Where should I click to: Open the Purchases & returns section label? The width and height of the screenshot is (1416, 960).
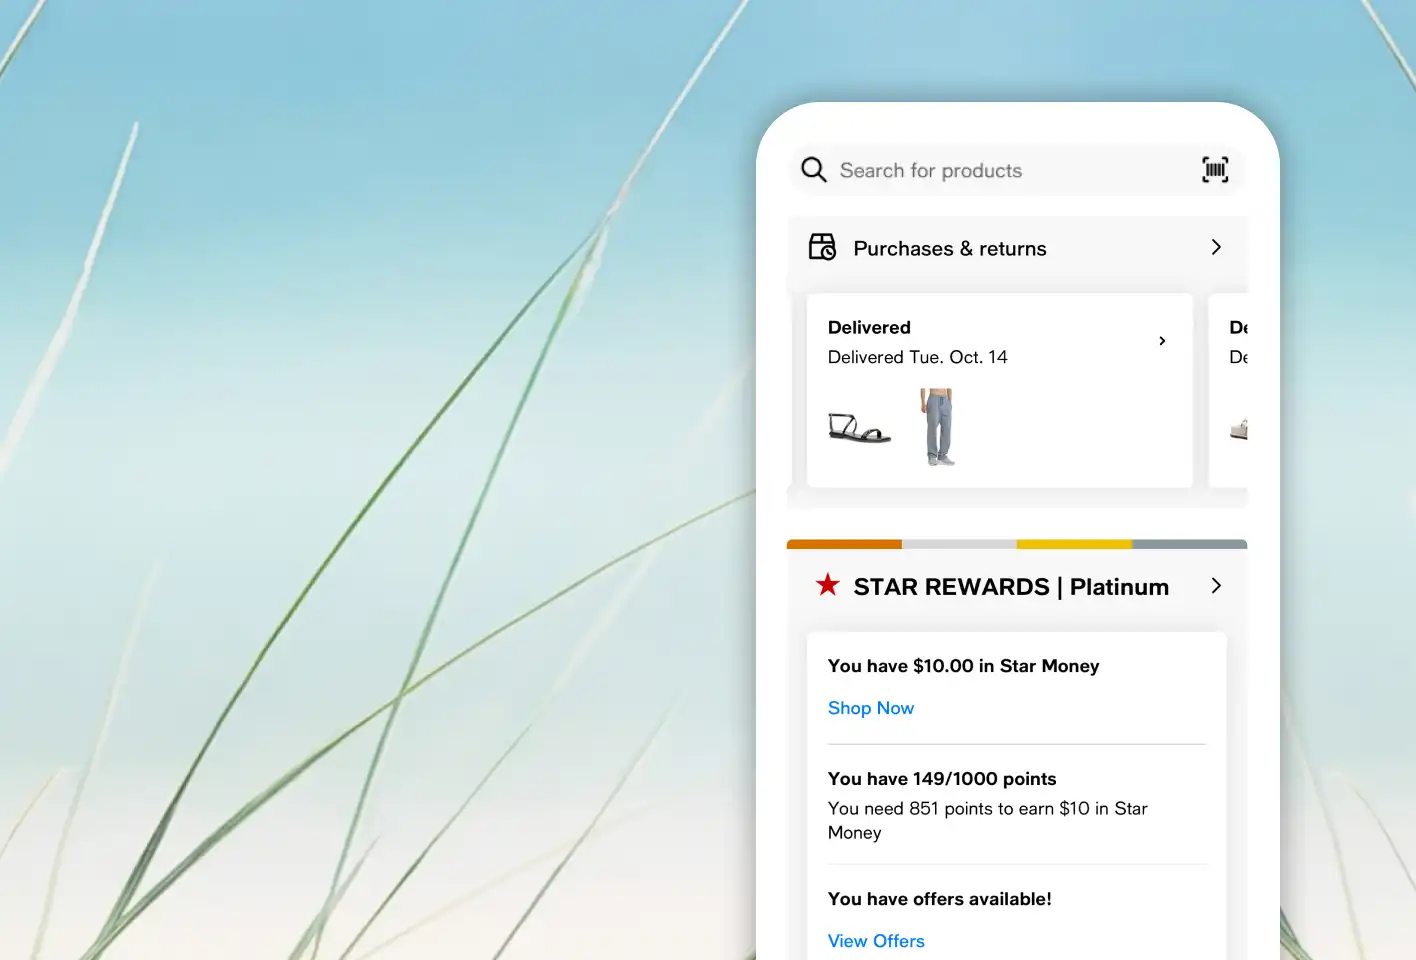[x=949, y=249]
